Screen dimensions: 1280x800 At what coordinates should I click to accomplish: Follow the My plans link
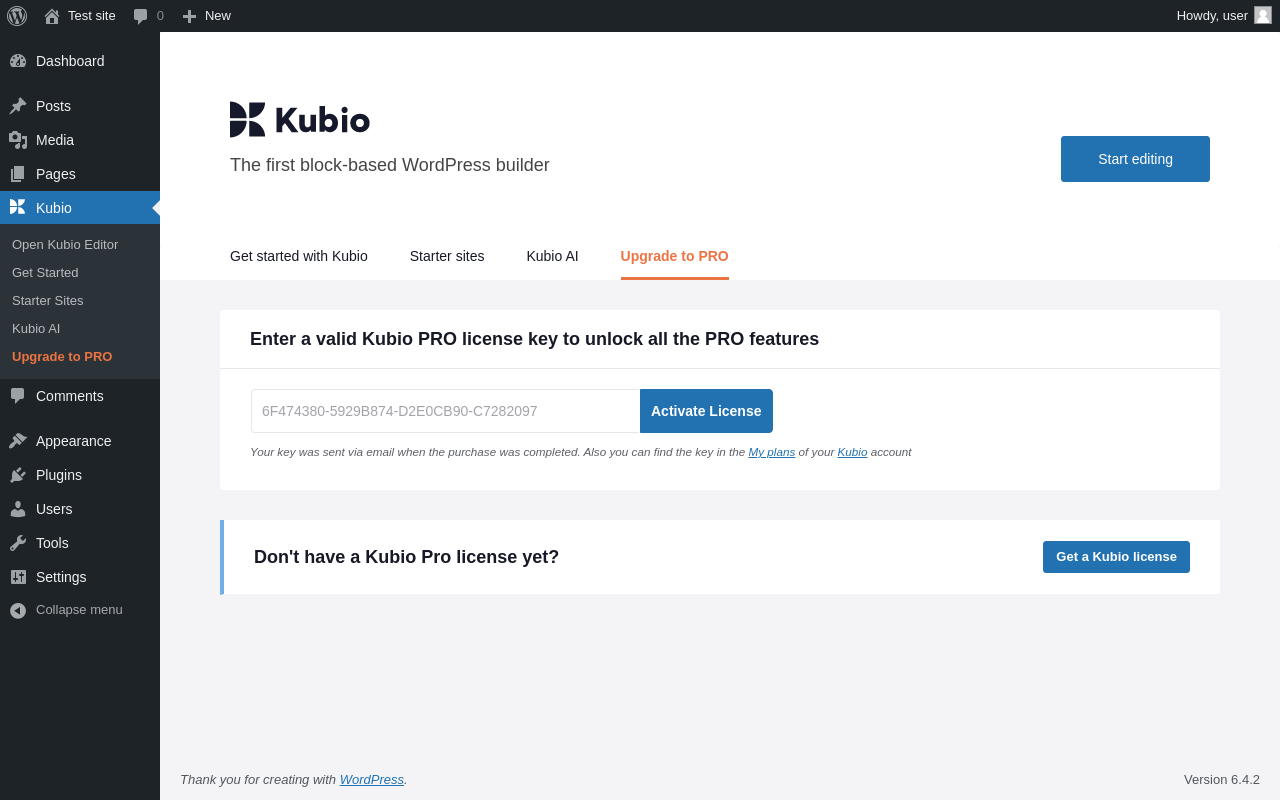coord(771,452)
